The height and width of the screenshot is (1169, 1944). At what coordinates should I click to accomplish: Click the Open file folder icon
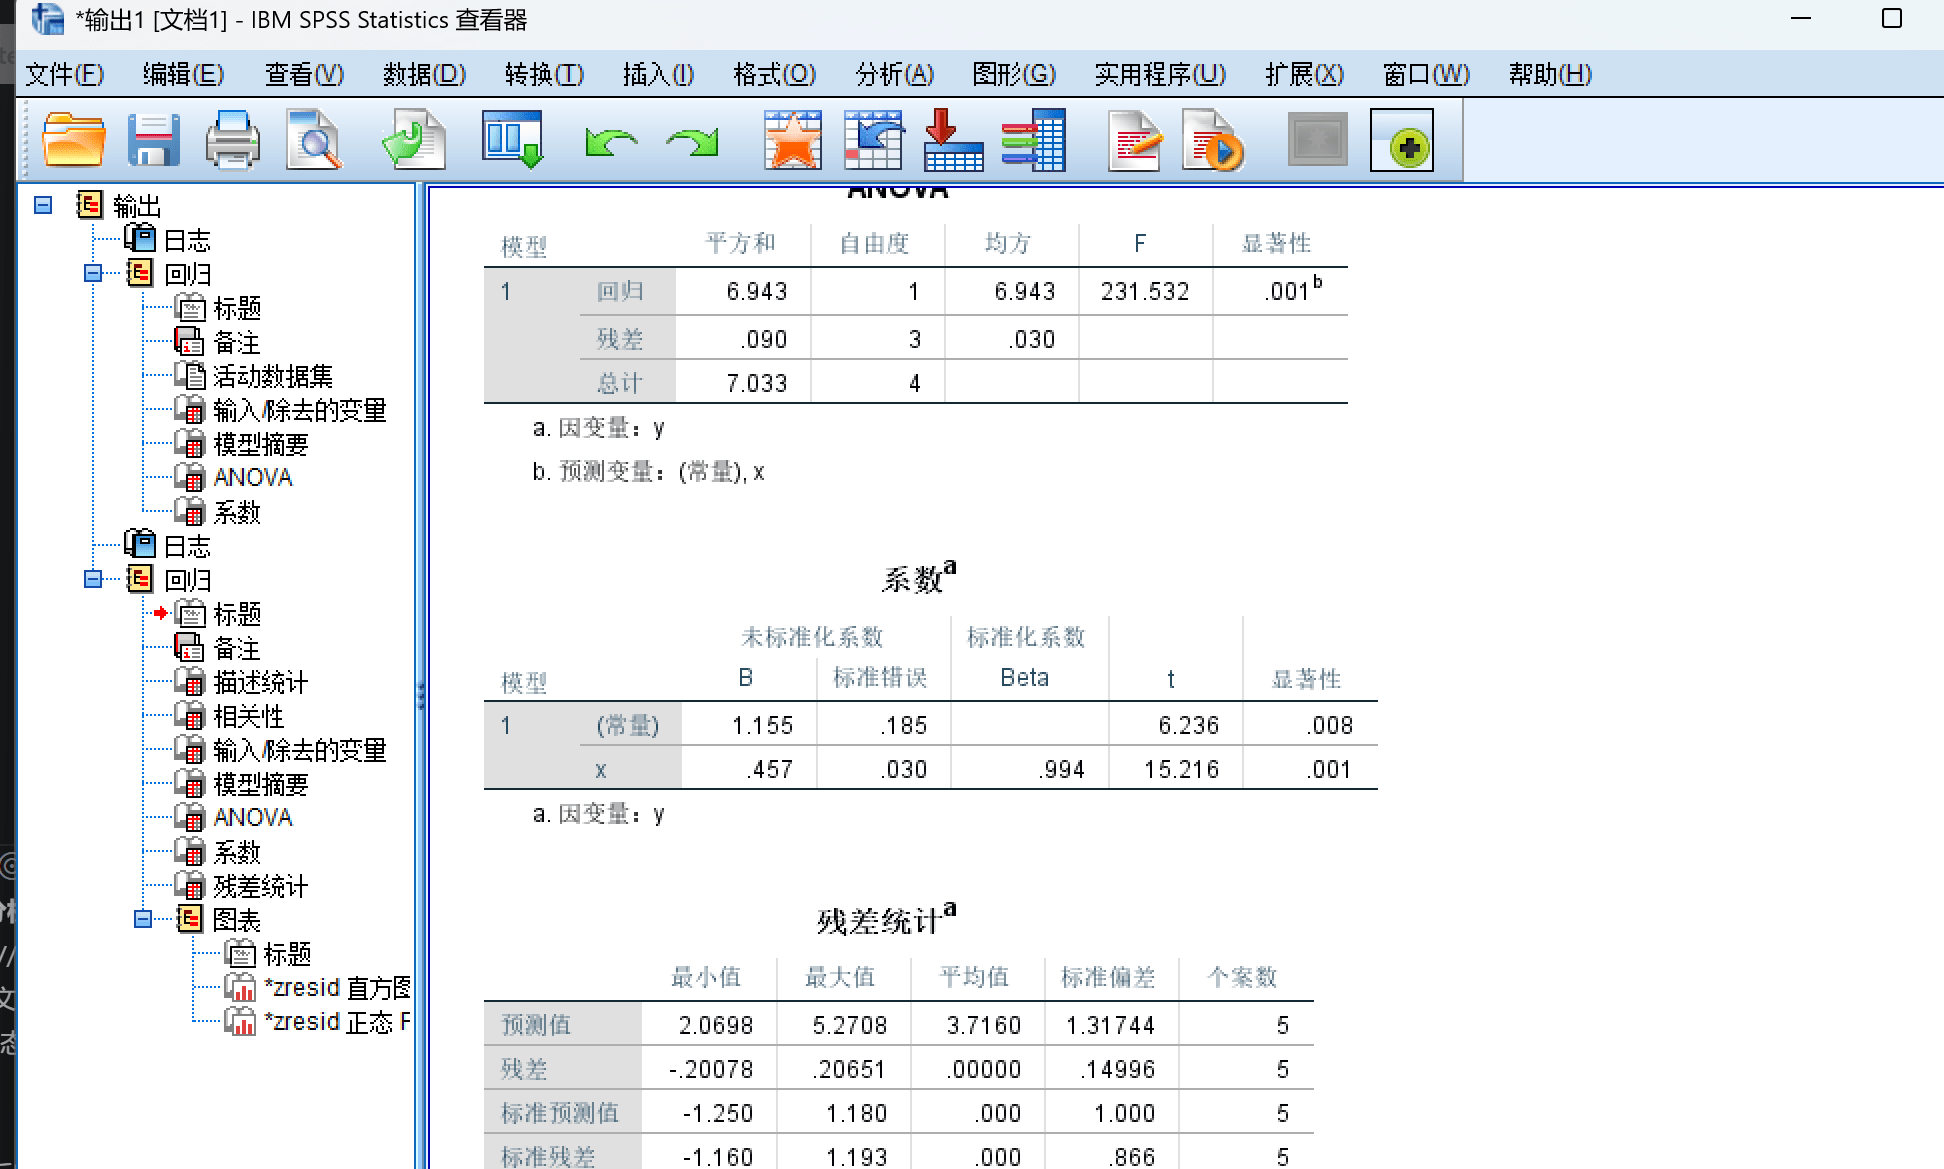73,140
